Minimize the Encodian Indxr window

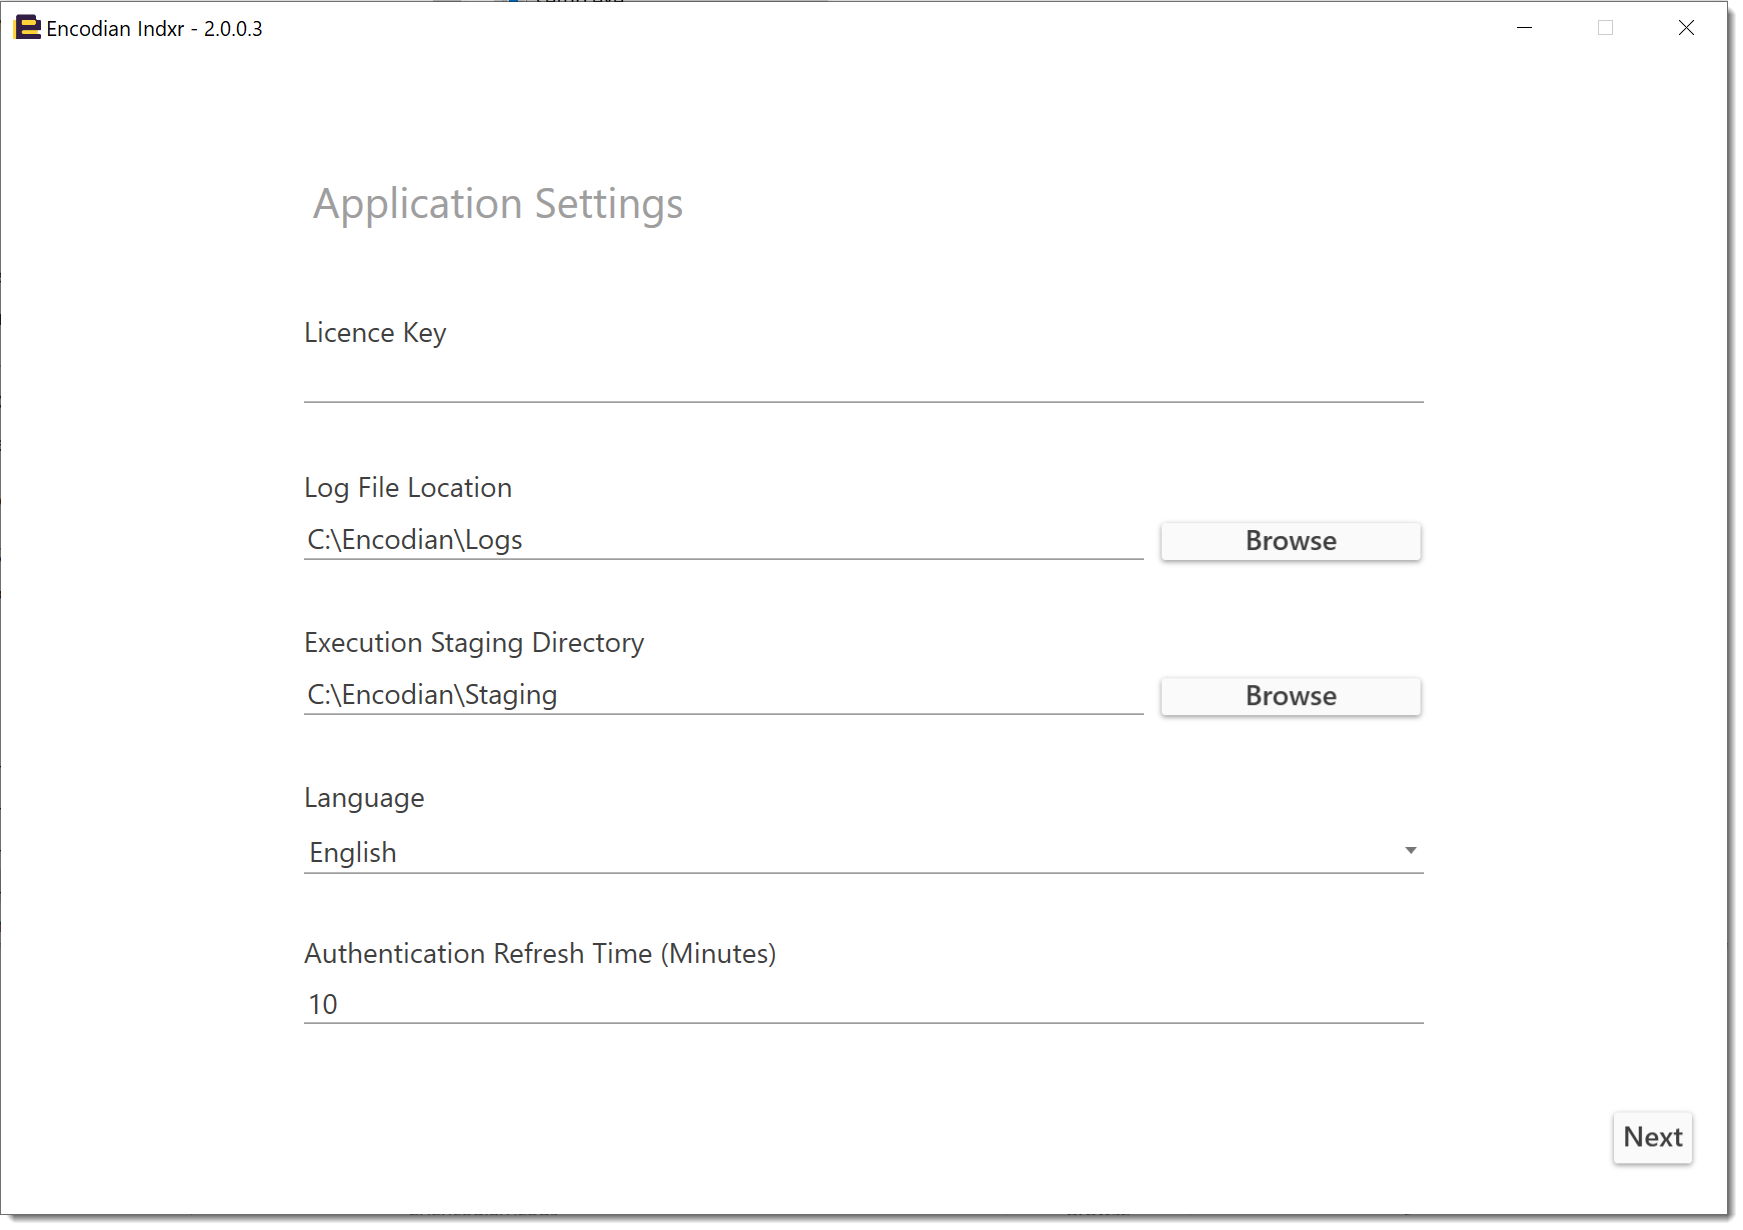tap(1524, 28)
